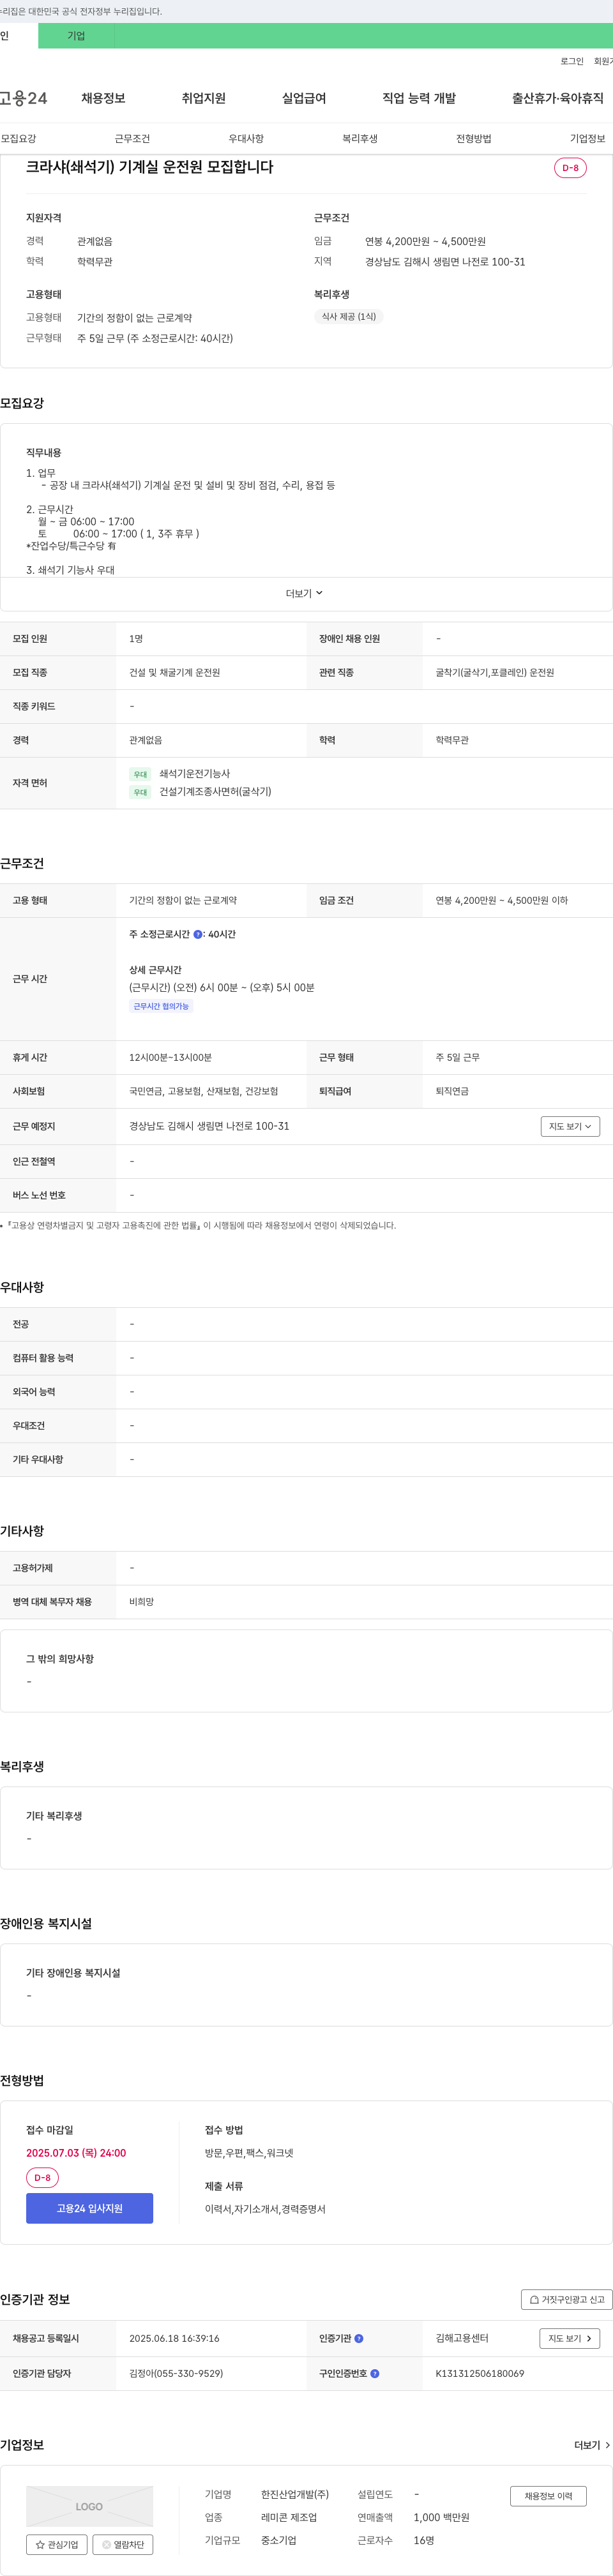The width and height of the screenshot is (613, 2576).
Task: Open 채용정보 이력 button
Action: click(548, 2496)
